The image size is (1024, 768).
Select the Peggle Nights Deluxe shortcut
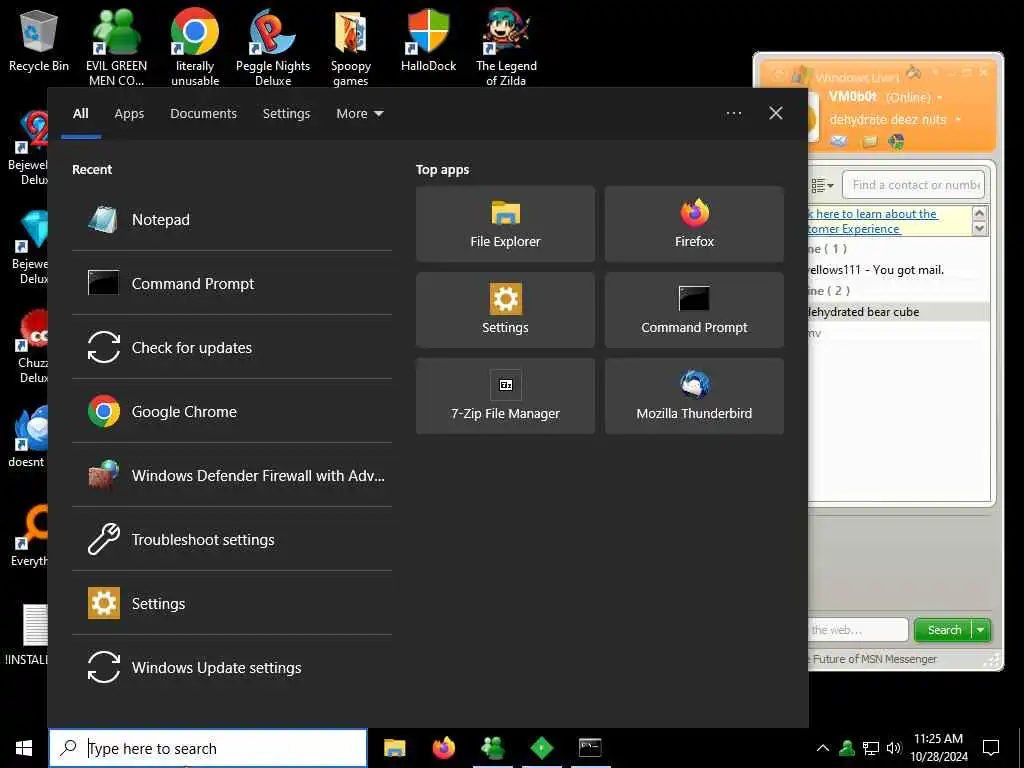pyautogui.click(x=273, y=47)
